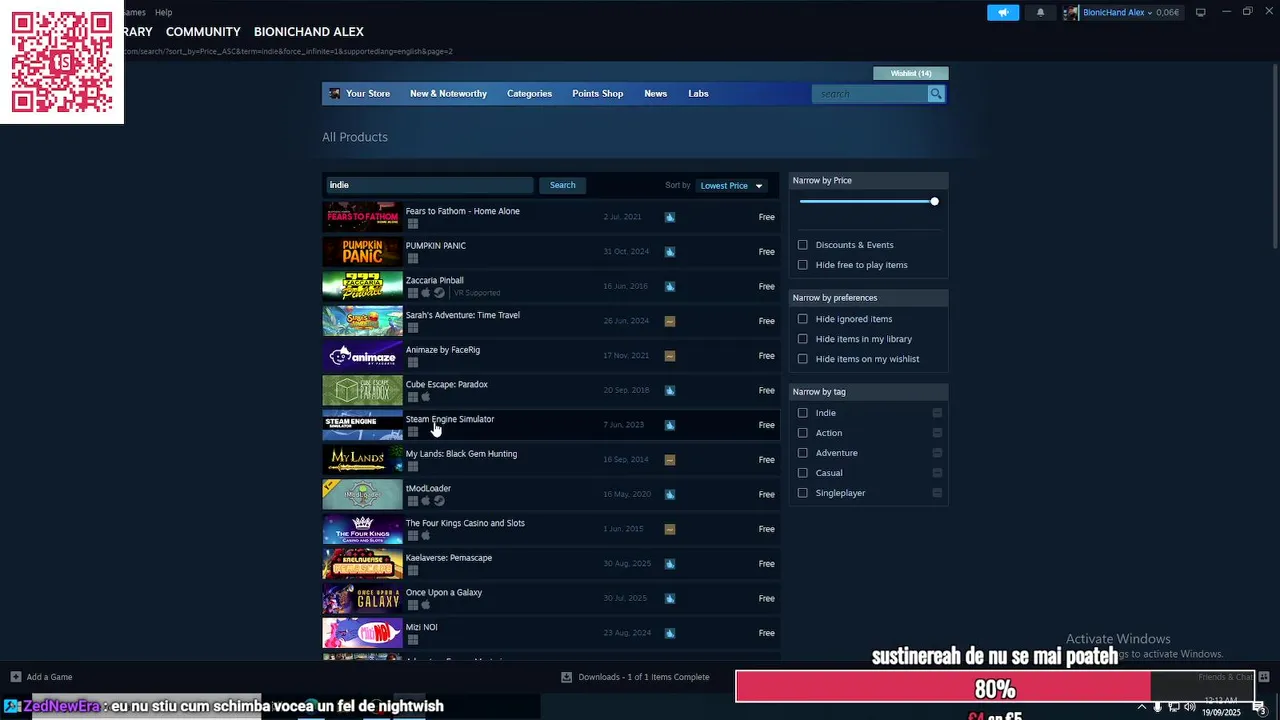1280x720 pixels.
Task: Open Windows system tray overflow arrow
Action: tap(1141, 707)
